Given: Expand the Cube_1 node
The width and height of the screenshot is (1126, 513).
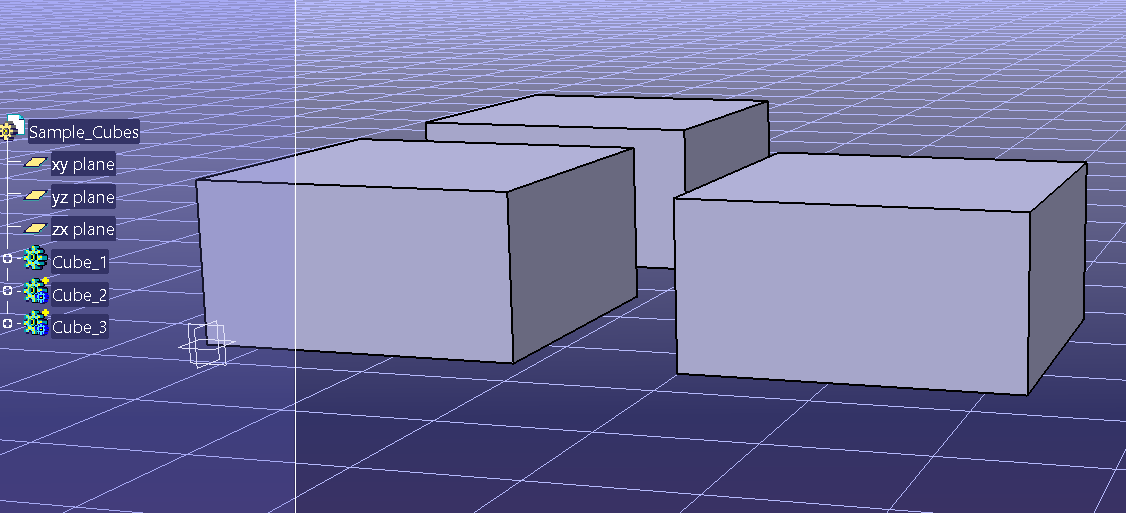Looking at the screenshot, I should pos(7,259).
